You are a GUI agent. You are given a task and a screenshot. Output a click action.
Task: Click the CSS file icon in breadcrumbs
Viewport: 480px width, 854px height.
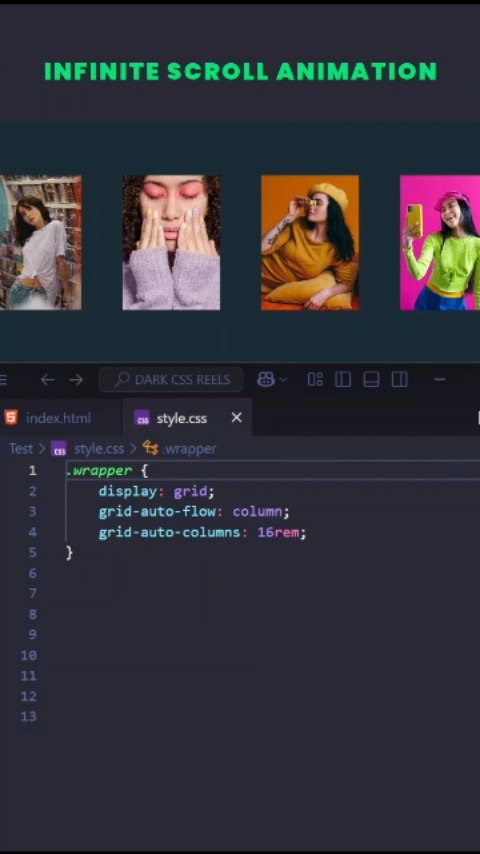point(59,449)
